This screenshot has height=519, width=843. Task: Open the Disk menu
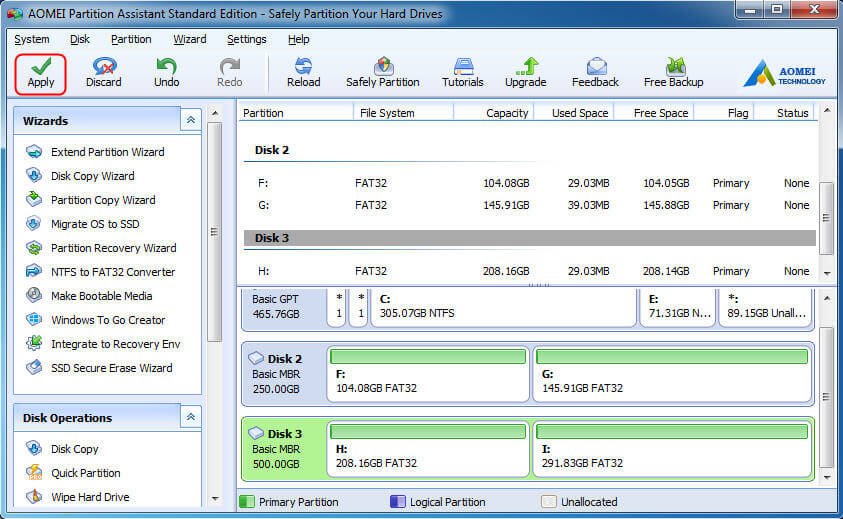(80, 39)
